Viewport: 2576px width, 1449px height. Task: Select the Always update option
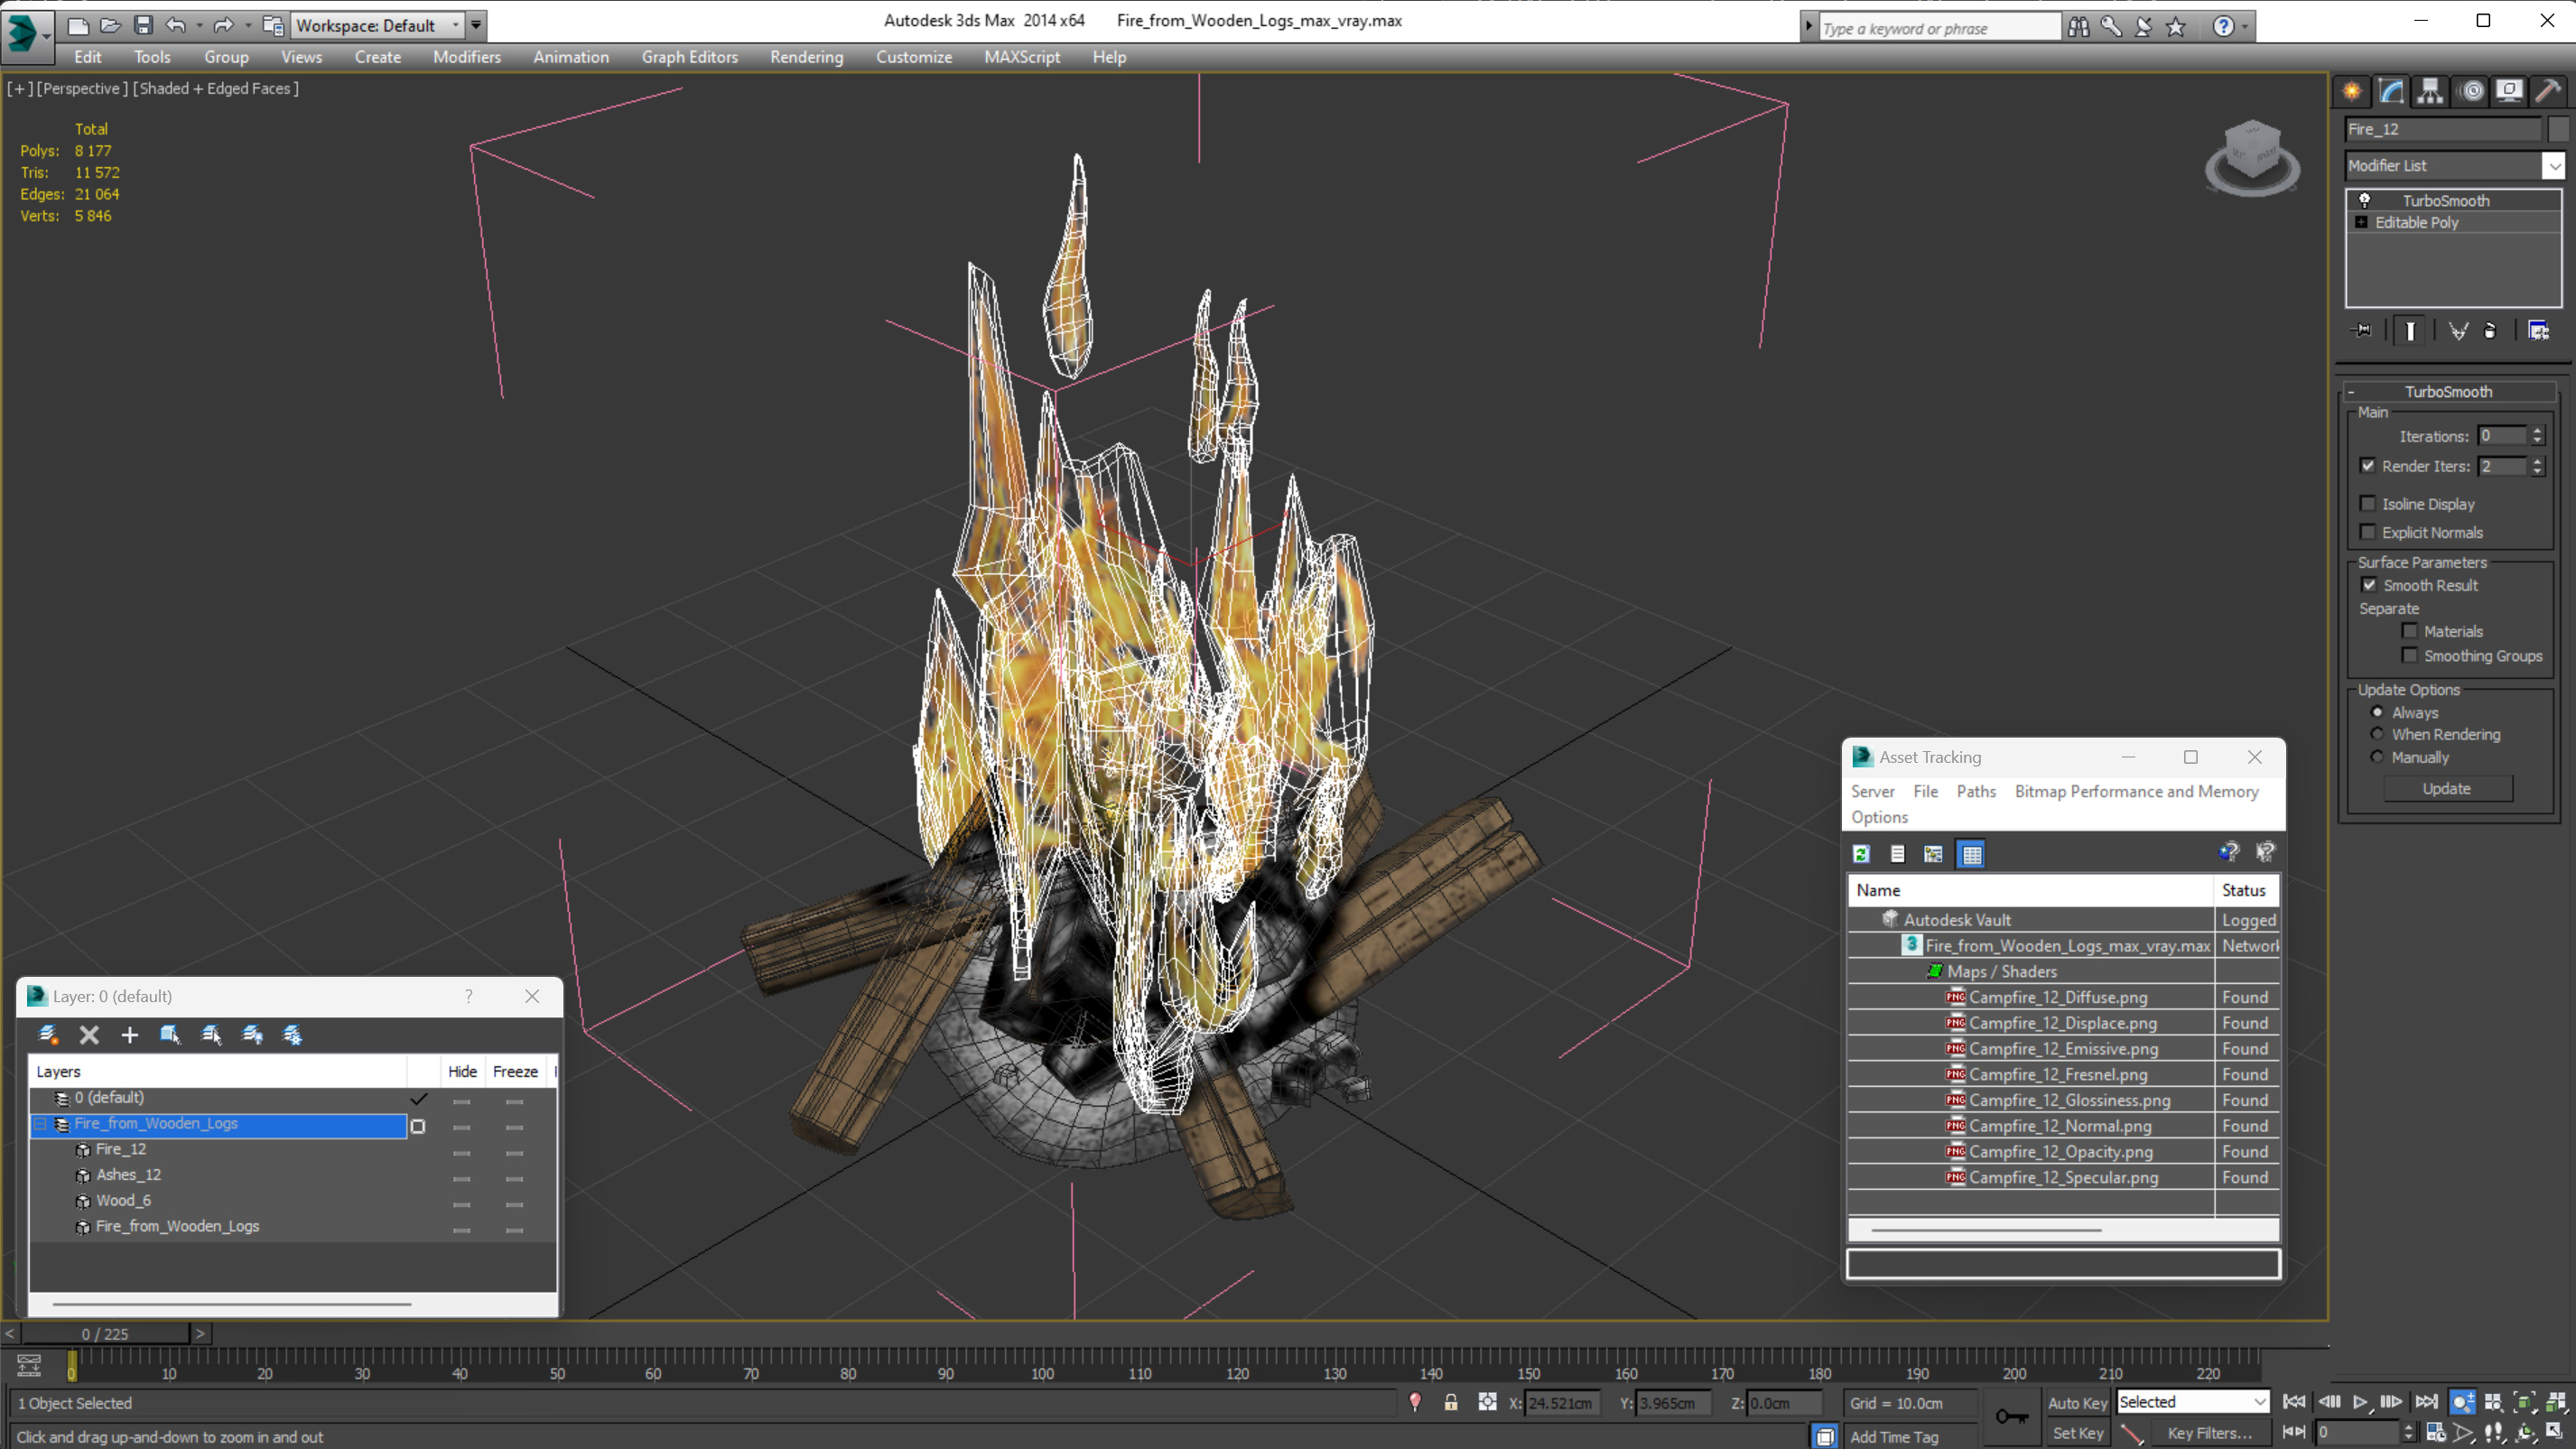pos(2377,712)
